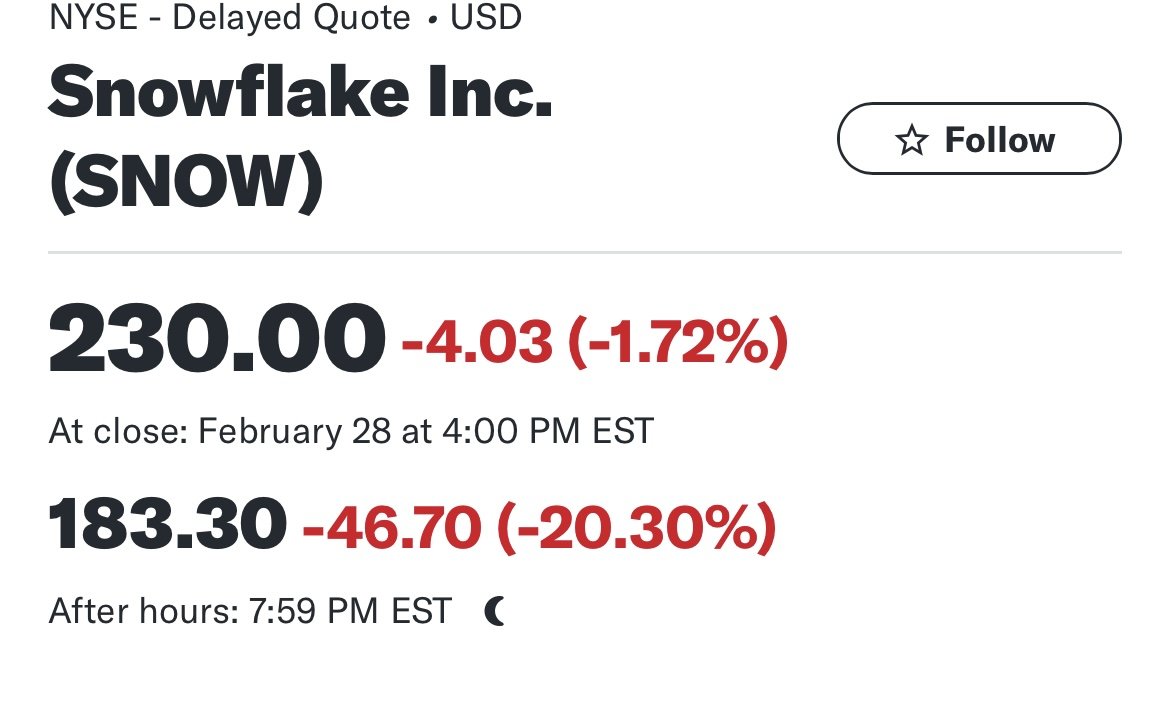Click the NYSE - Delayed Quote label
The image size is (1153, 701).
click(x=229, y=17)
